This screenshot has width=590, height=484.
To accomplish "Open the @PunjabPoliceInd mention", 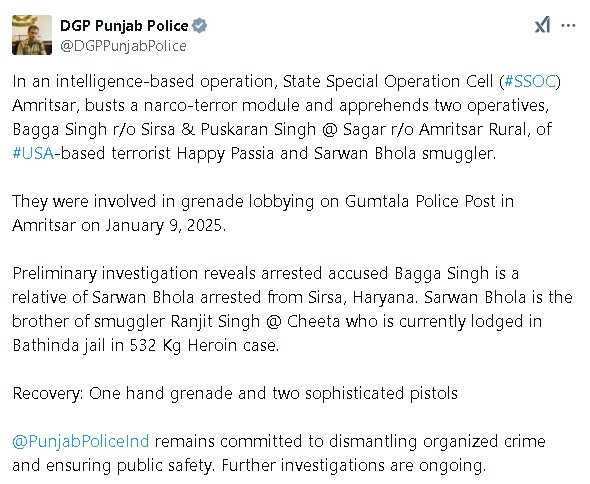I will (81, 441).
